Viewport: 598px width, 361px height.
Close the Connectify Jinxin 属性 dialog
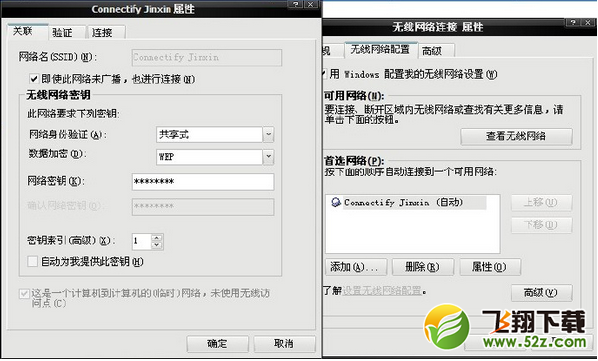tap(311, 4)
